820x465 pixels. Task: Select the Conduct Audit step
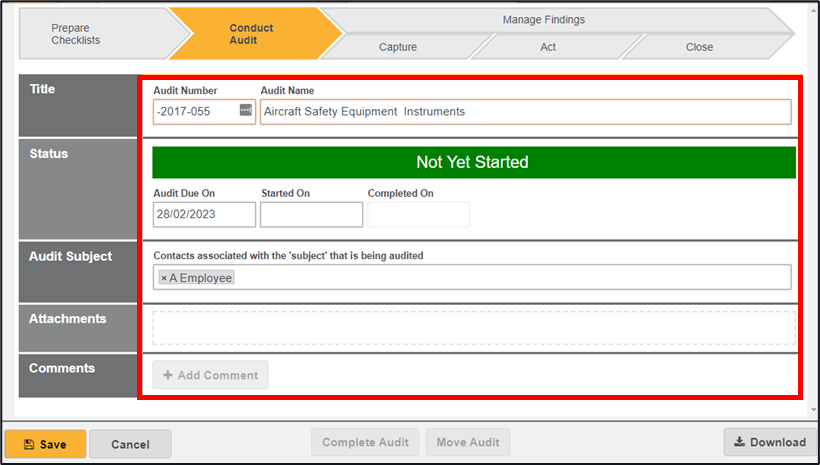pos(250,34)
